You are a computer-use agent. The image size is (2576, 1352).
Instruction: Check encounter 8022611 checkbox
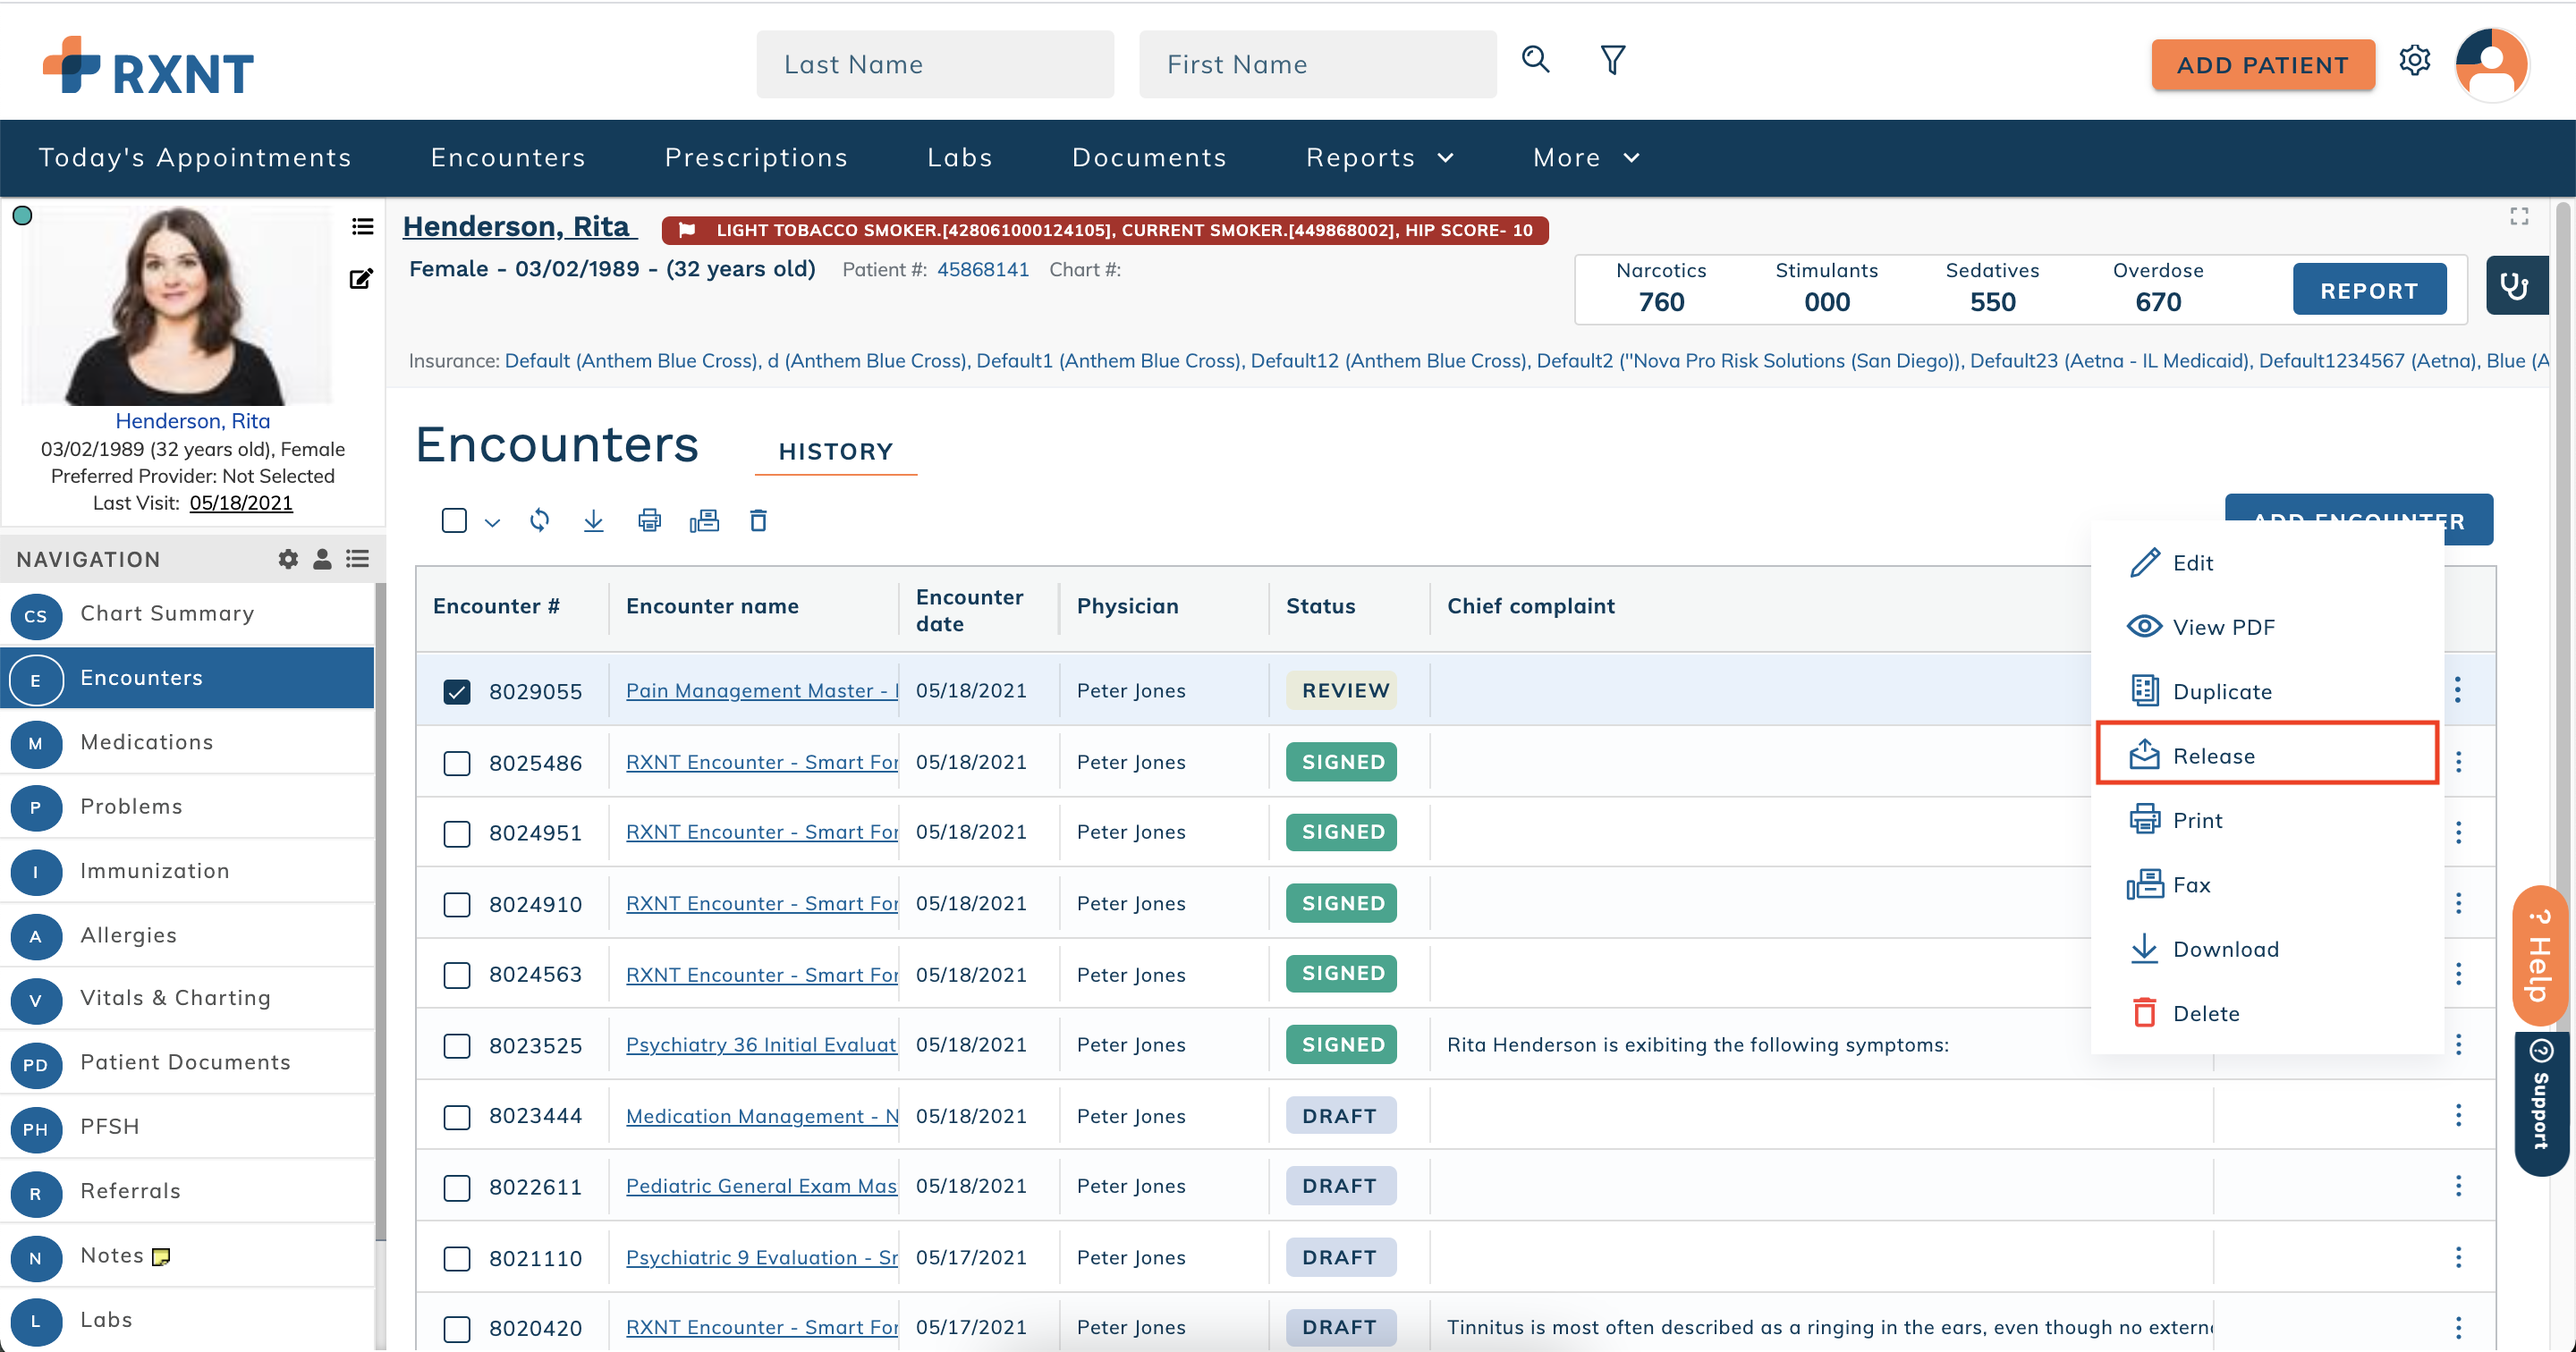(456, 1187)
